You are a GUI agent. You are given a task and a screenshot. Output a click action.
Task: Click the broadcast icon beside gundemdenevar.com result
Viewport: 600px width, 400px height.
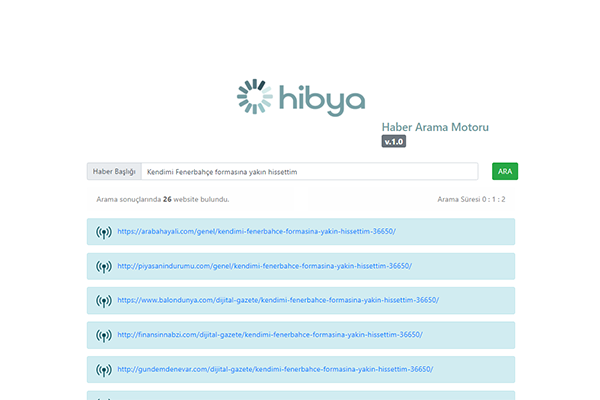[103, 369]
